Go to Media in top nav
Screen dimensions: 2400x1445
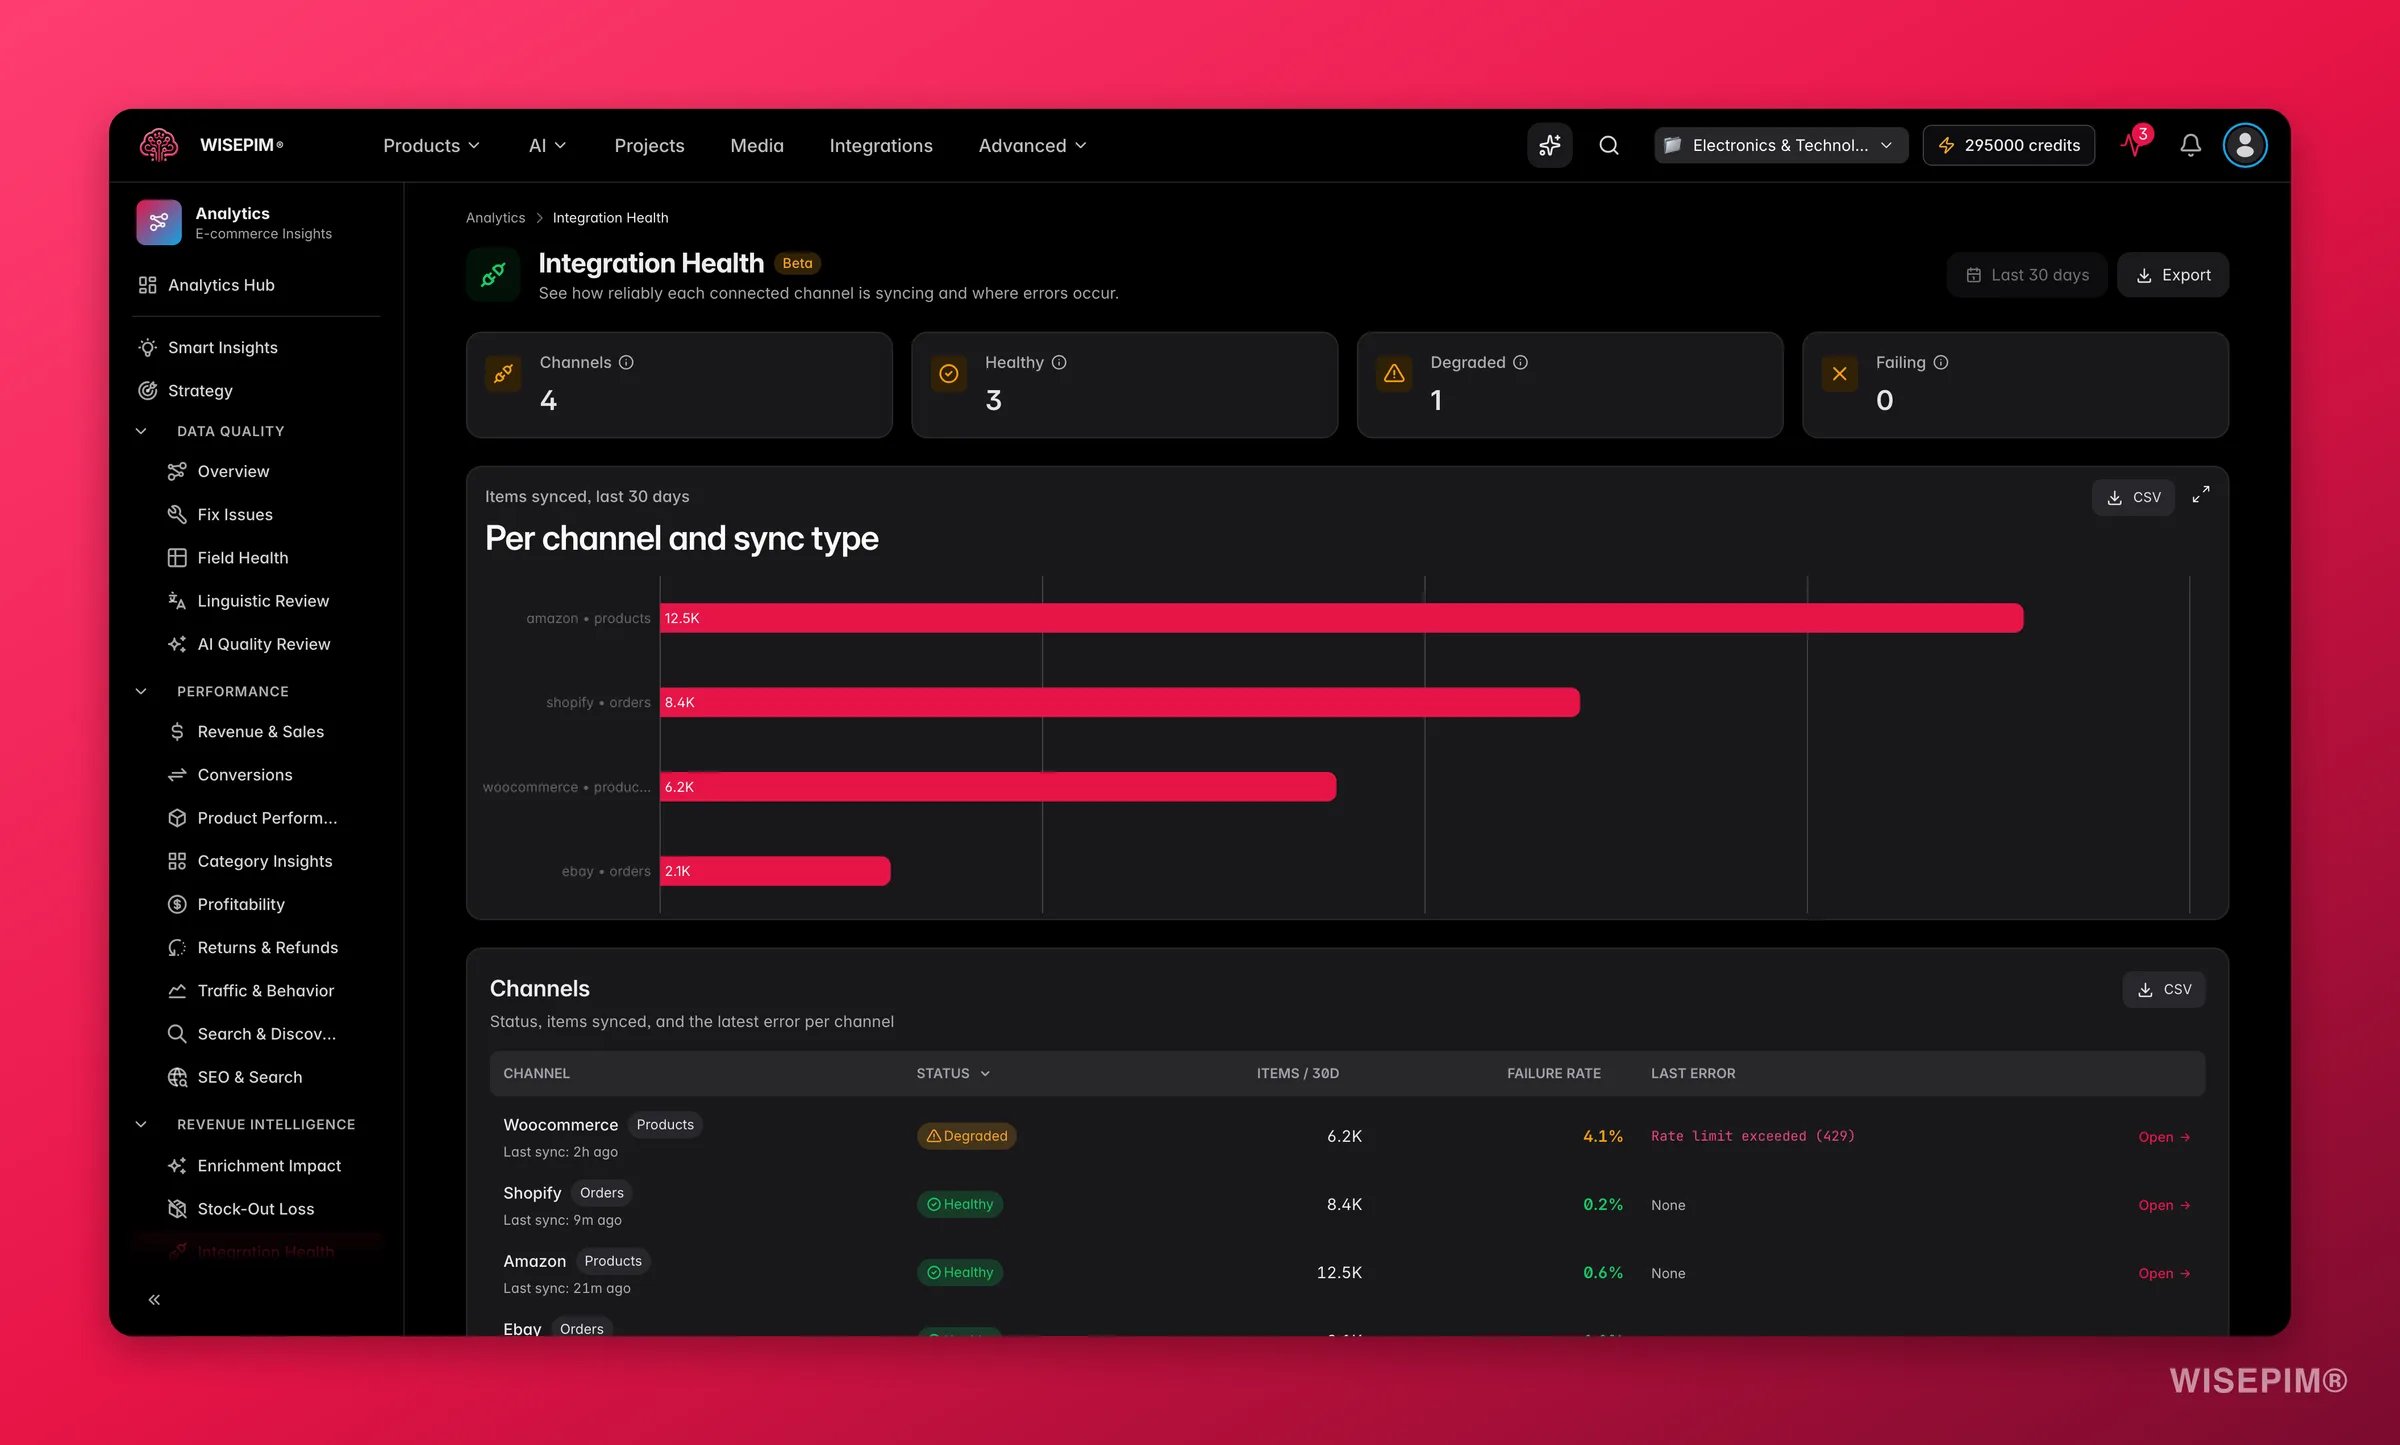pyautogui.click(x=757, y=145)
